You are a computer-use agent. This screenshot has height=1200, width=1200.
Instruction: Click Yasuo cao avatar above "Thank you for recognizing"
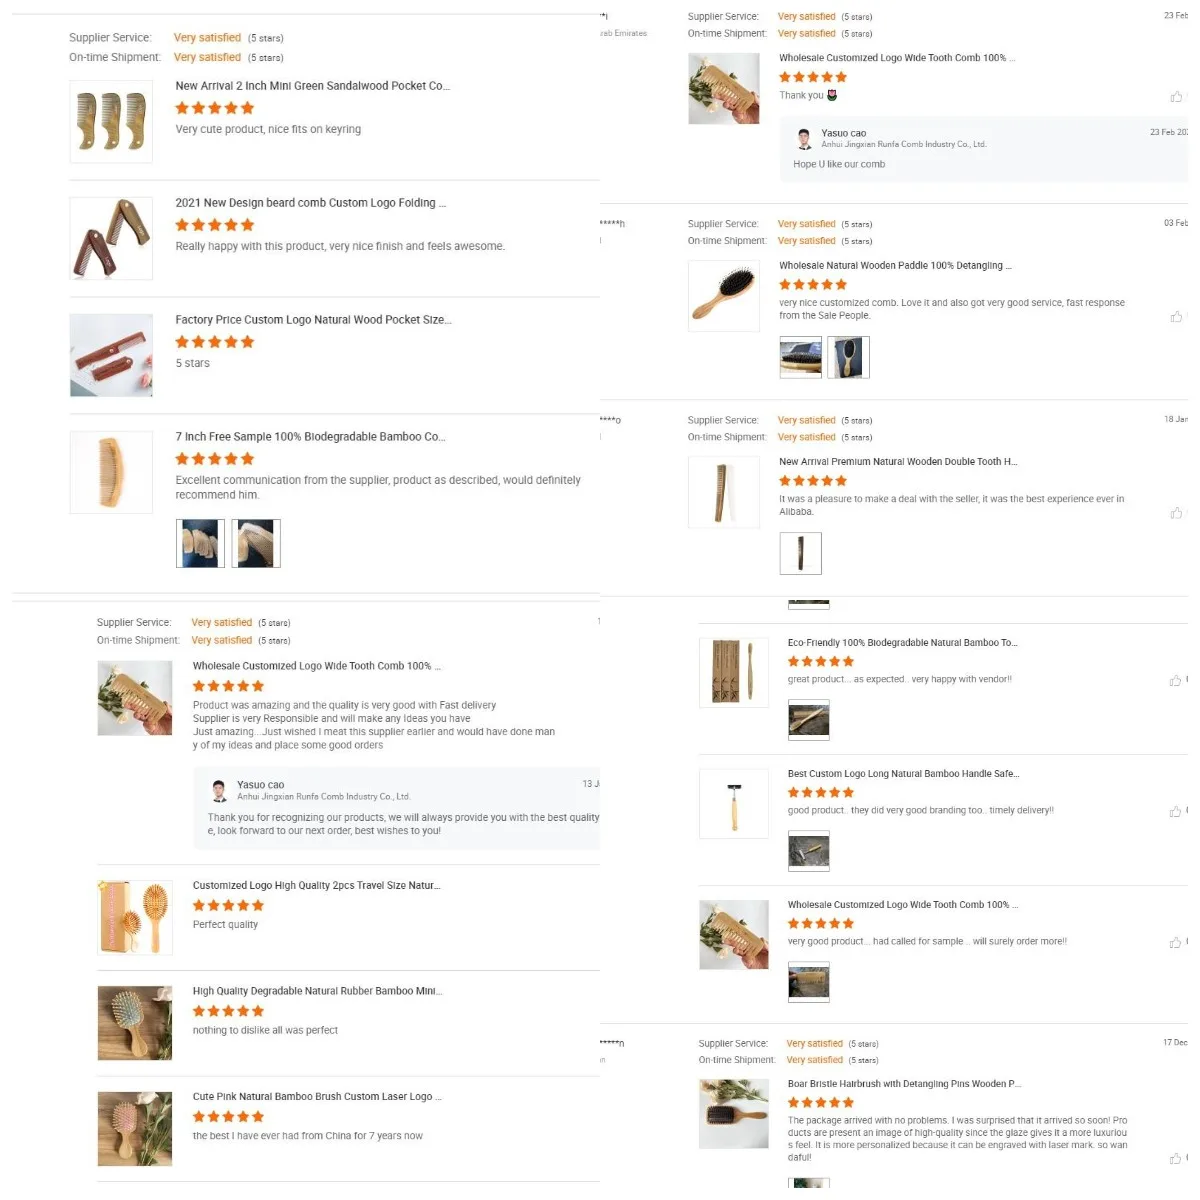tap(219, 791)
